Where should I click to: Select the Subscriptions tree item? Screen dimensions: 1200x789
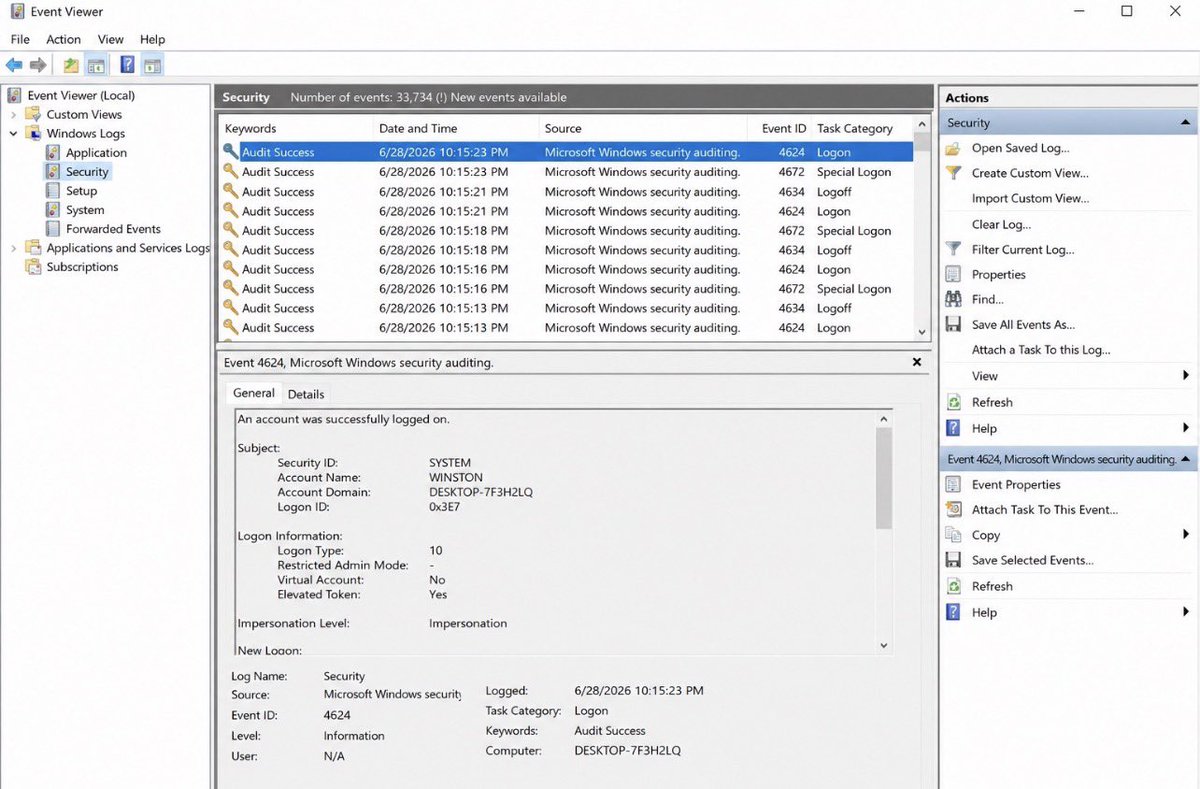[x=82, y=267]
